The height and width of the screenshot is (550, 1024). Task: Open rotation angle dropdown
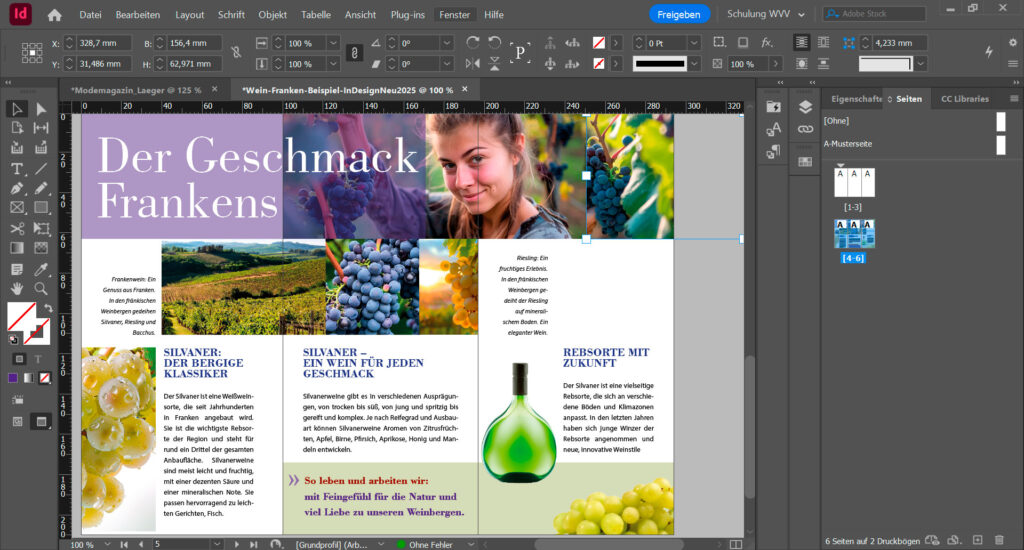coord(447,43)
